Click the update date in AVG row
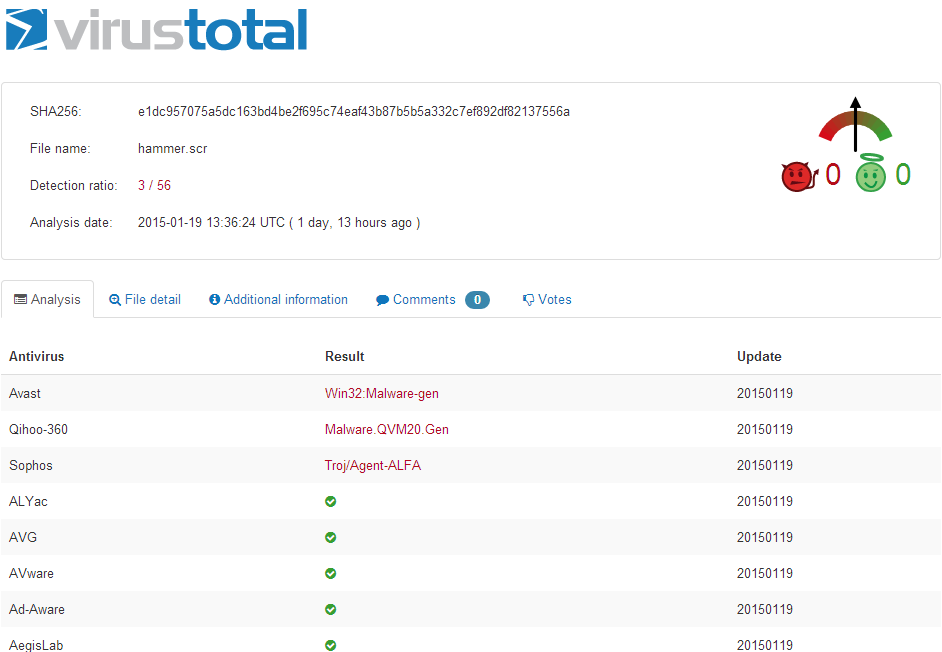Viewport: 942px width, 652px height. [x=765, y=537]
